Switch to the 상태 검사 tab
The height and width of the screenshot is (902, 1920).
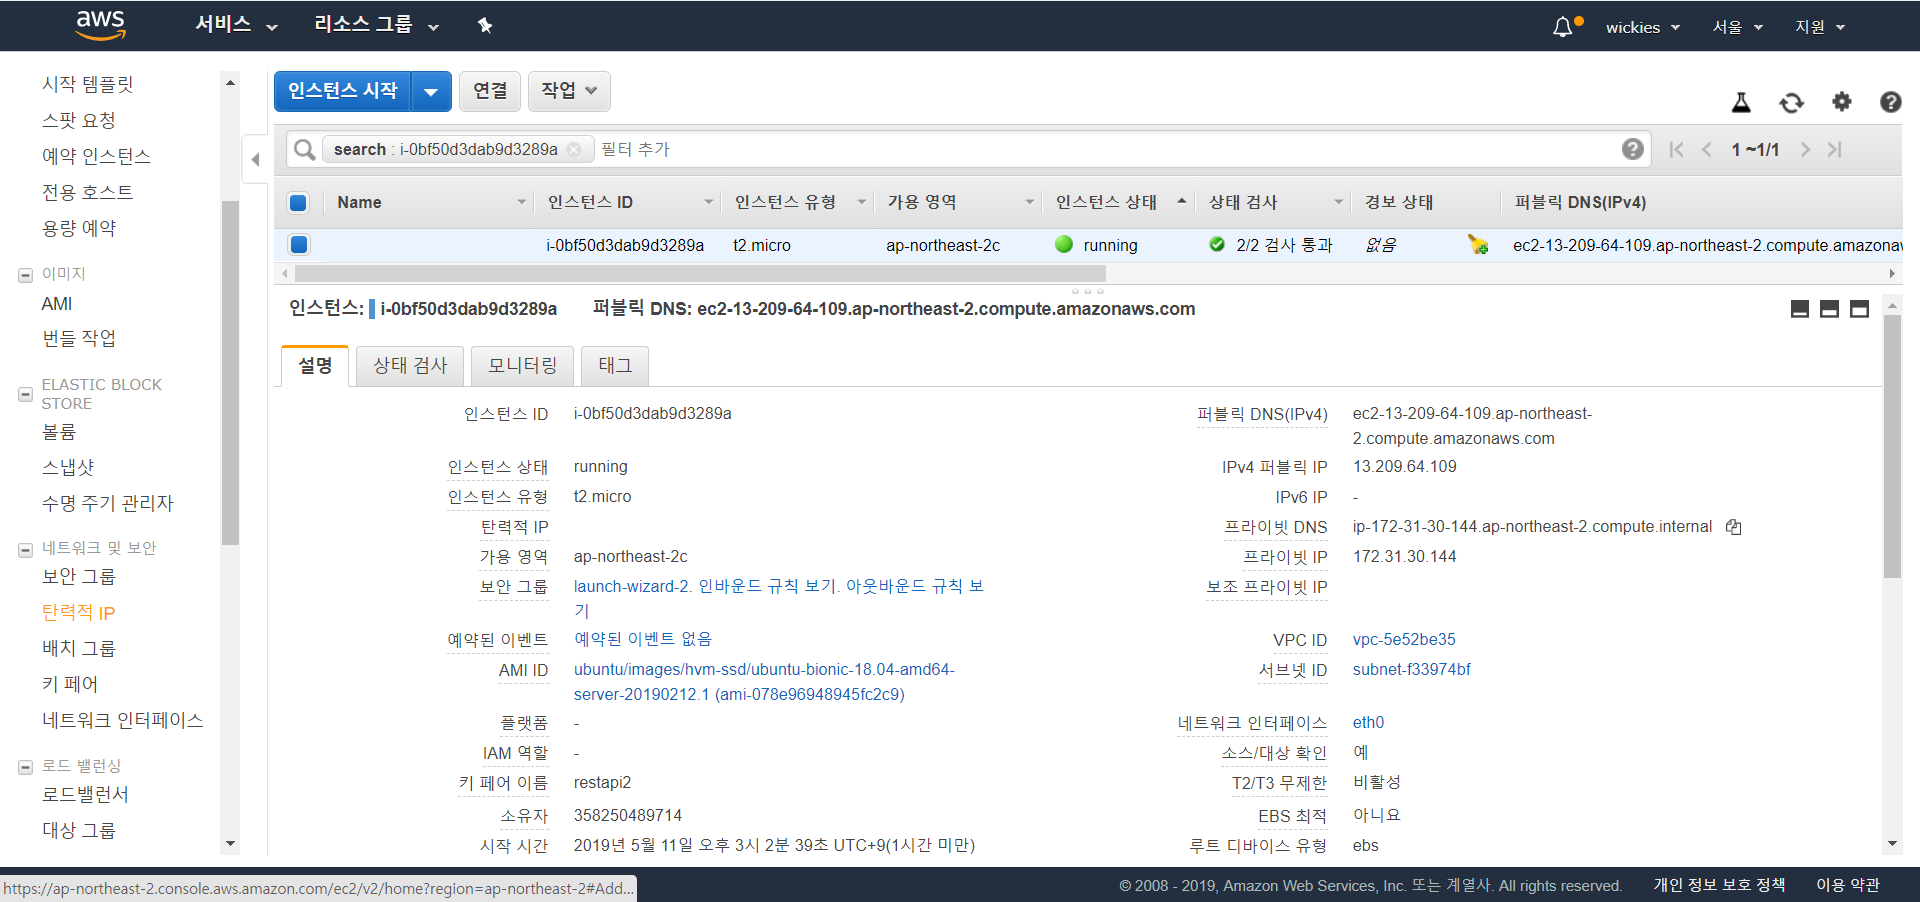(x=410, y=366)
